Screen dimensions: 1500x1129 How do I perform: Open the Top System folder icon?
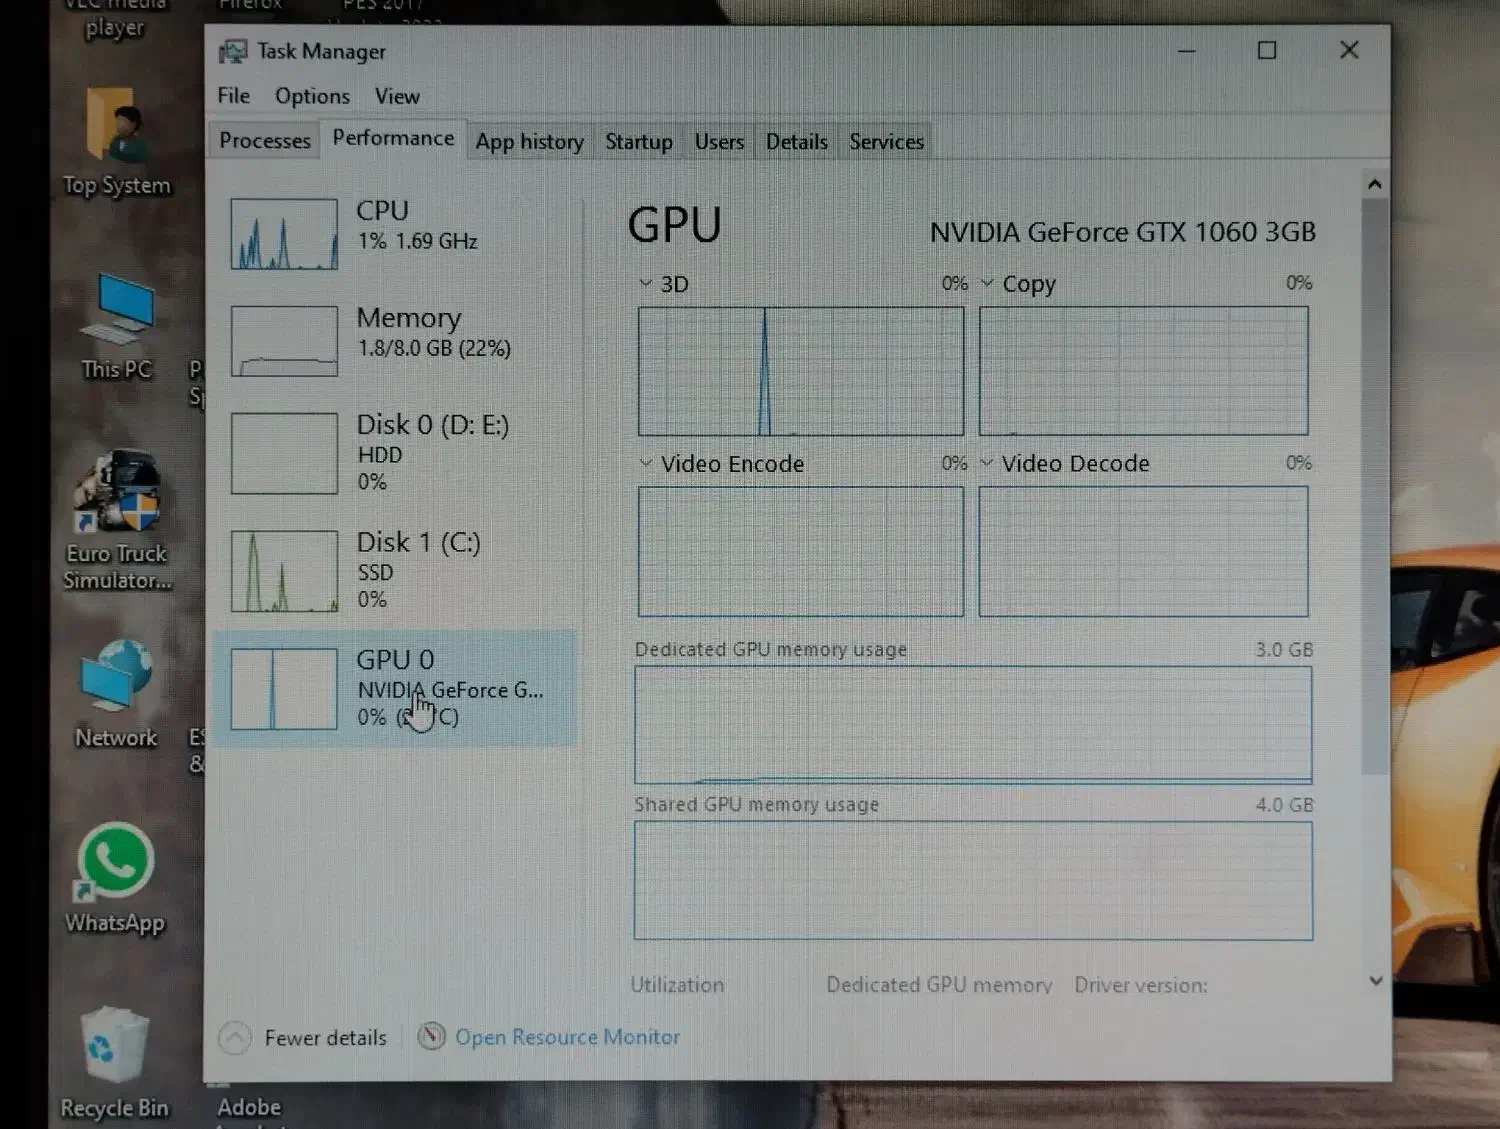(115, 128)
